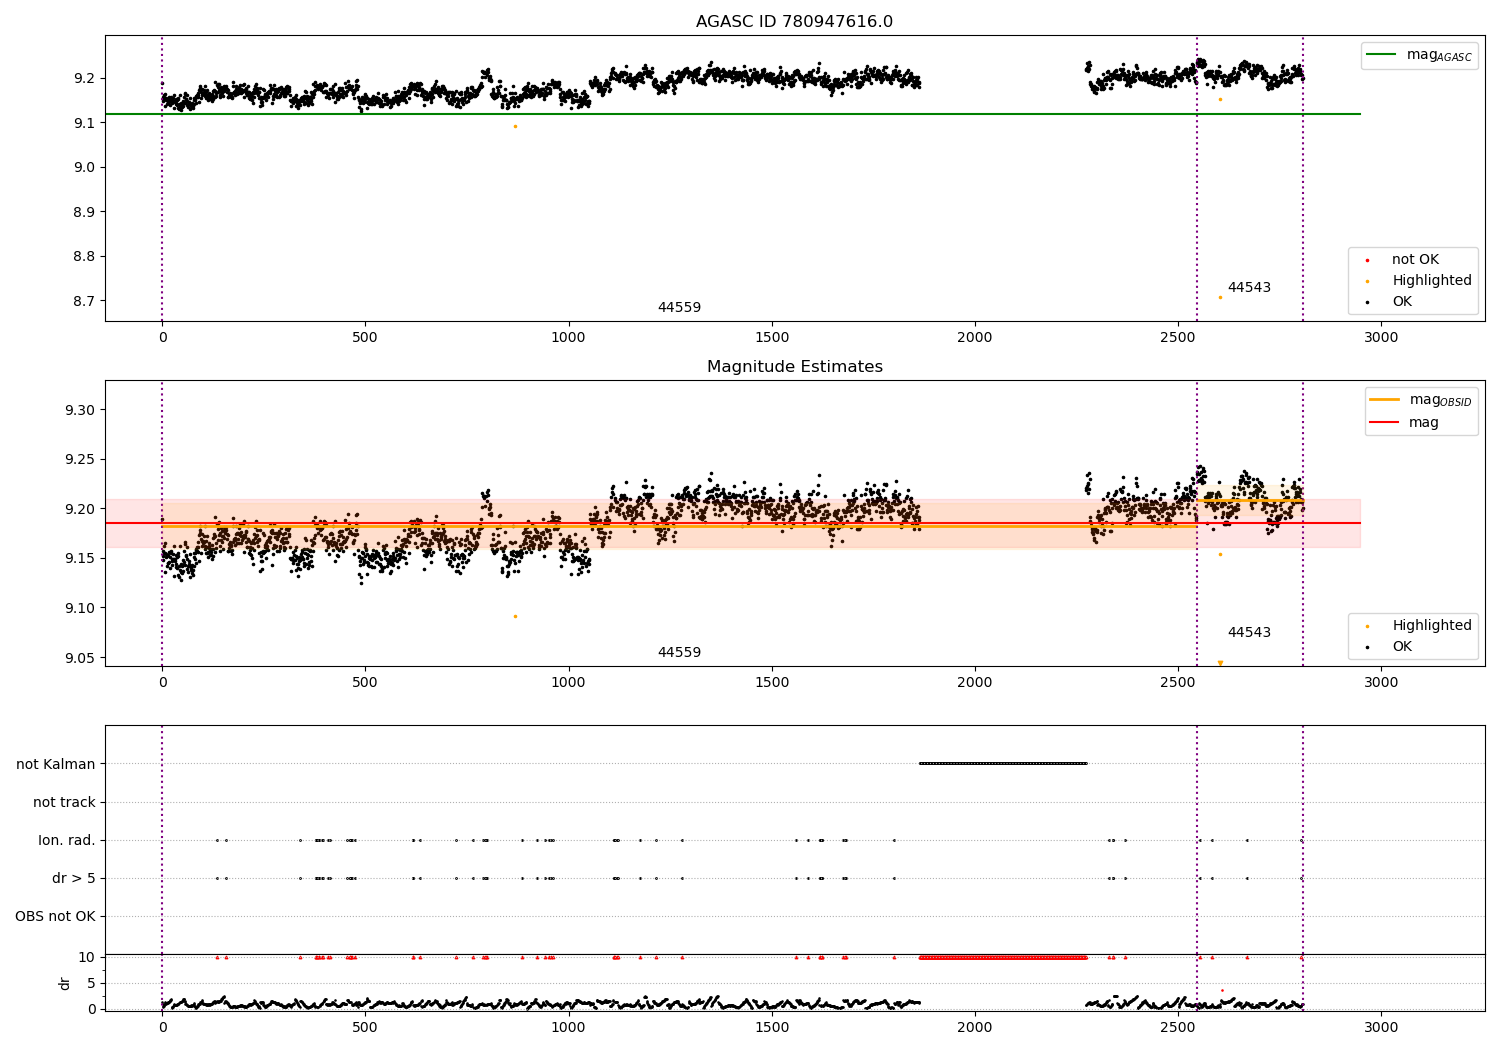Click y-tick '8.9' on top plot
Screen dimensions: 1500x1050
pos(83,212)
